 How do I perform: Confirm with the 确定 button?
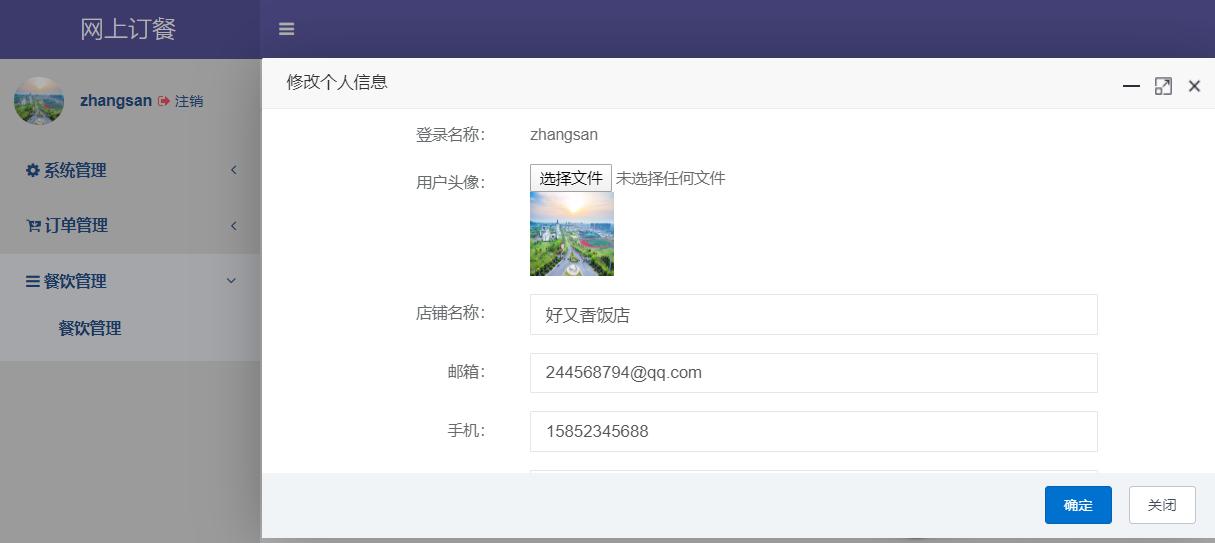[x=1078, y=505]
